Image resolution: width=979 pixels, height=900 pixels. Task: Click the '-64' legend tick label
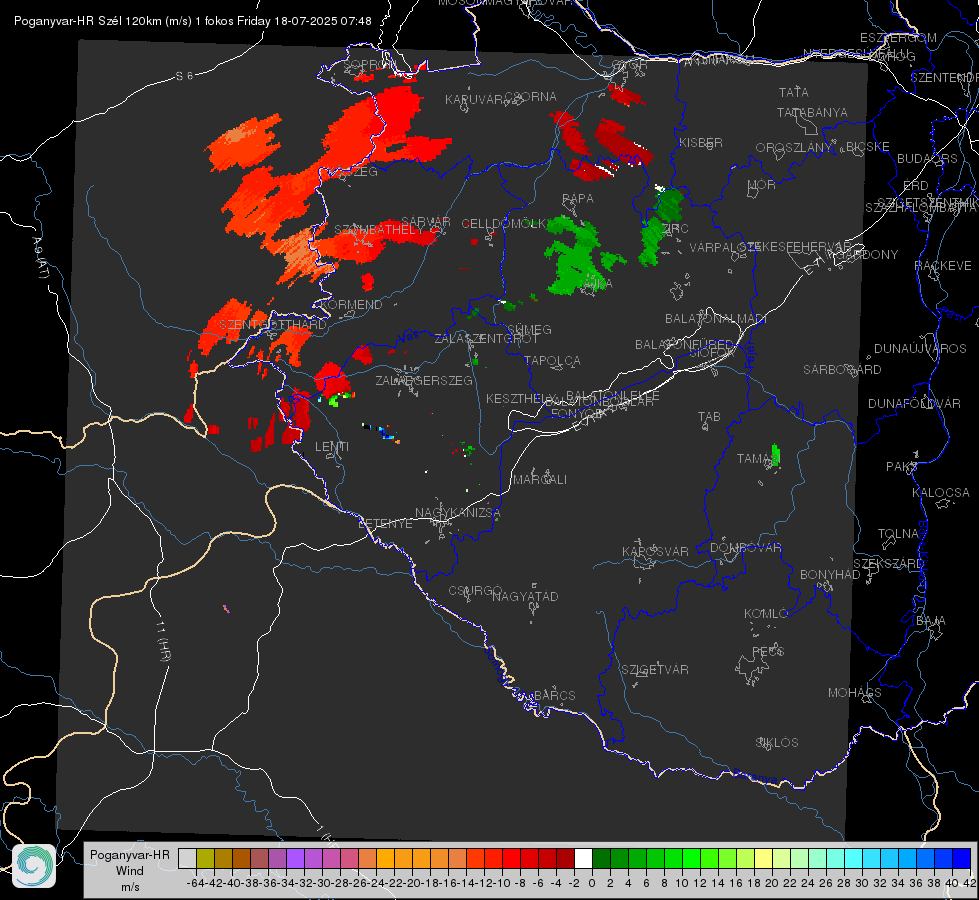coord(196,883)
